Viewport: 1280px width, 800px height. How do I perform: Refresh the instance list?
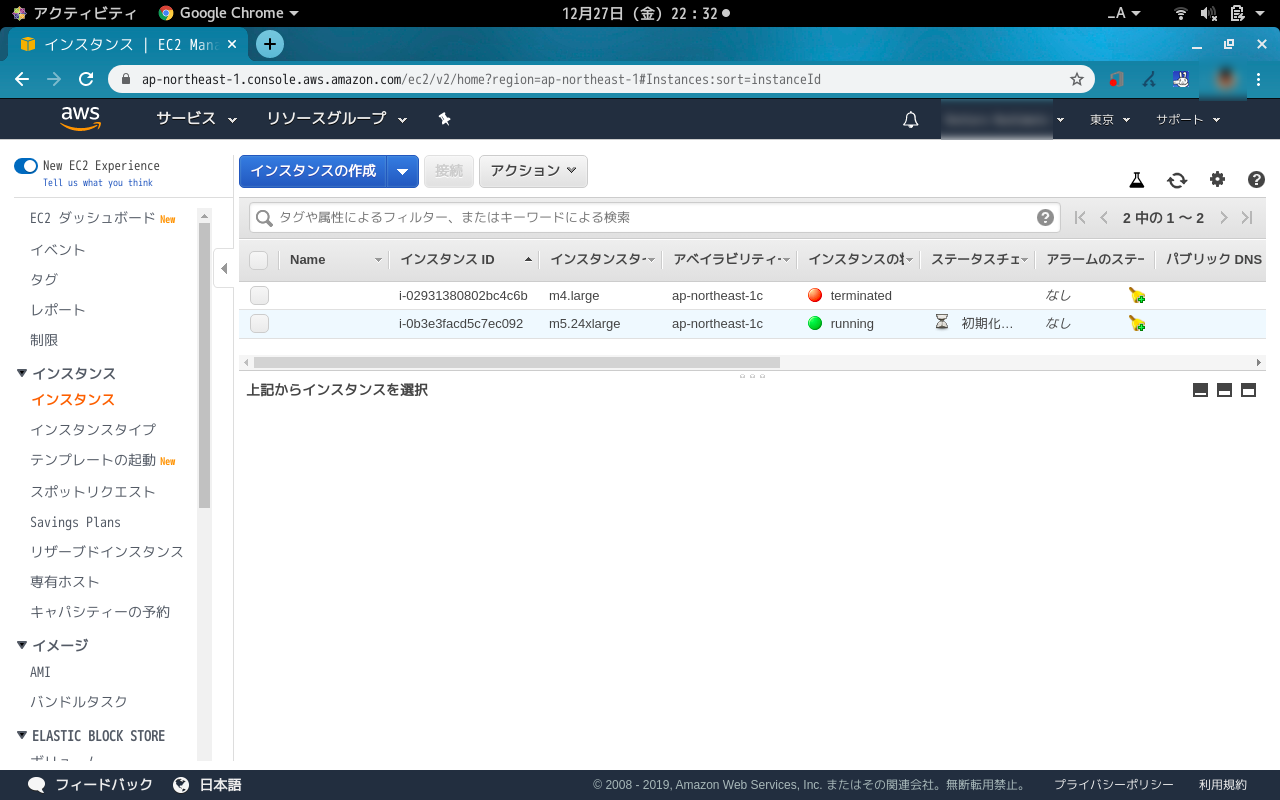click(1177, 180)
